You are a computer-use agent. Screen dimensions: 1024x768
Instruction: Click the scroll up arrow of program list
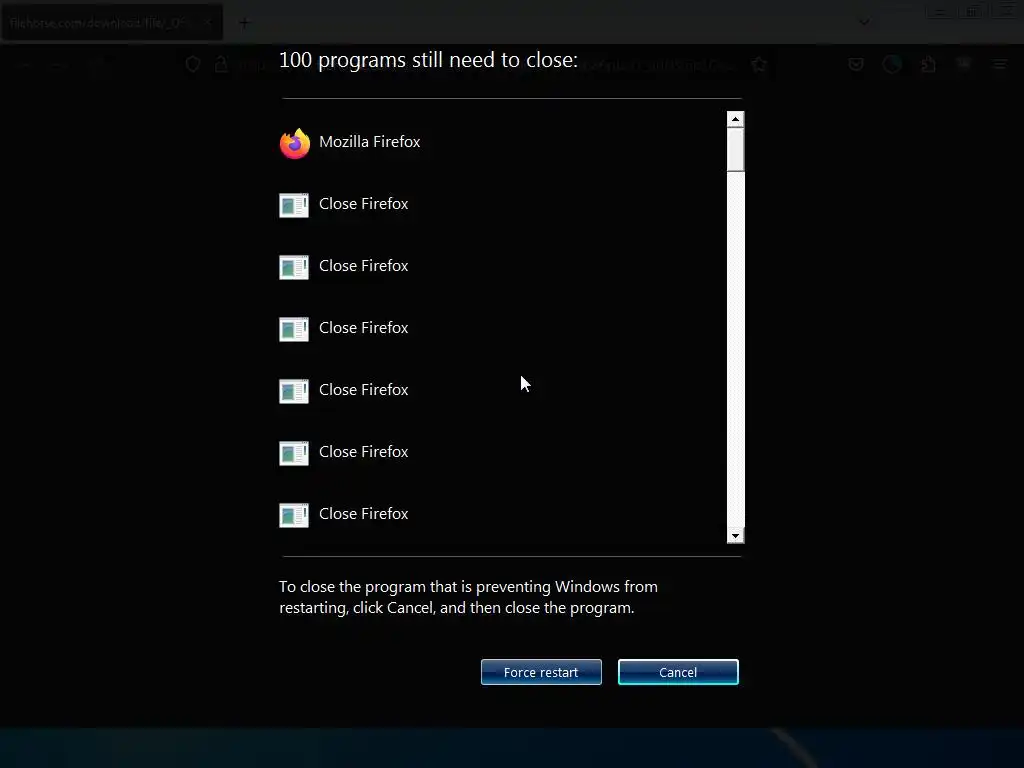(x=735, y=119)
